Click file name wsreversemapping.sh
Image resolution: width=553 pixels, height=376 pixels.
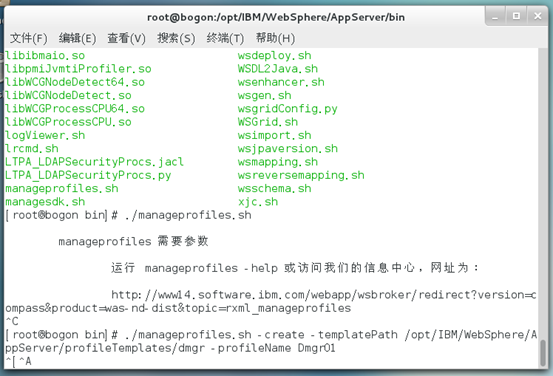click(301, 175)
